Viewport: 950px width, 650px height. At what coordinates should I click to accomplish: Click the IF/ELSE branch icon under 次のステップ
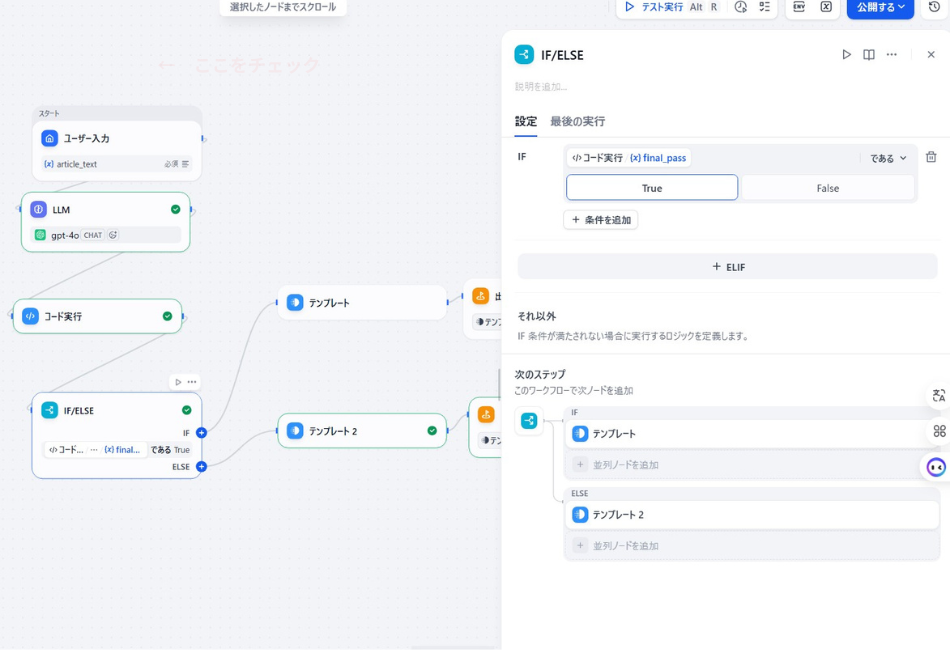[x=529, y=422]
